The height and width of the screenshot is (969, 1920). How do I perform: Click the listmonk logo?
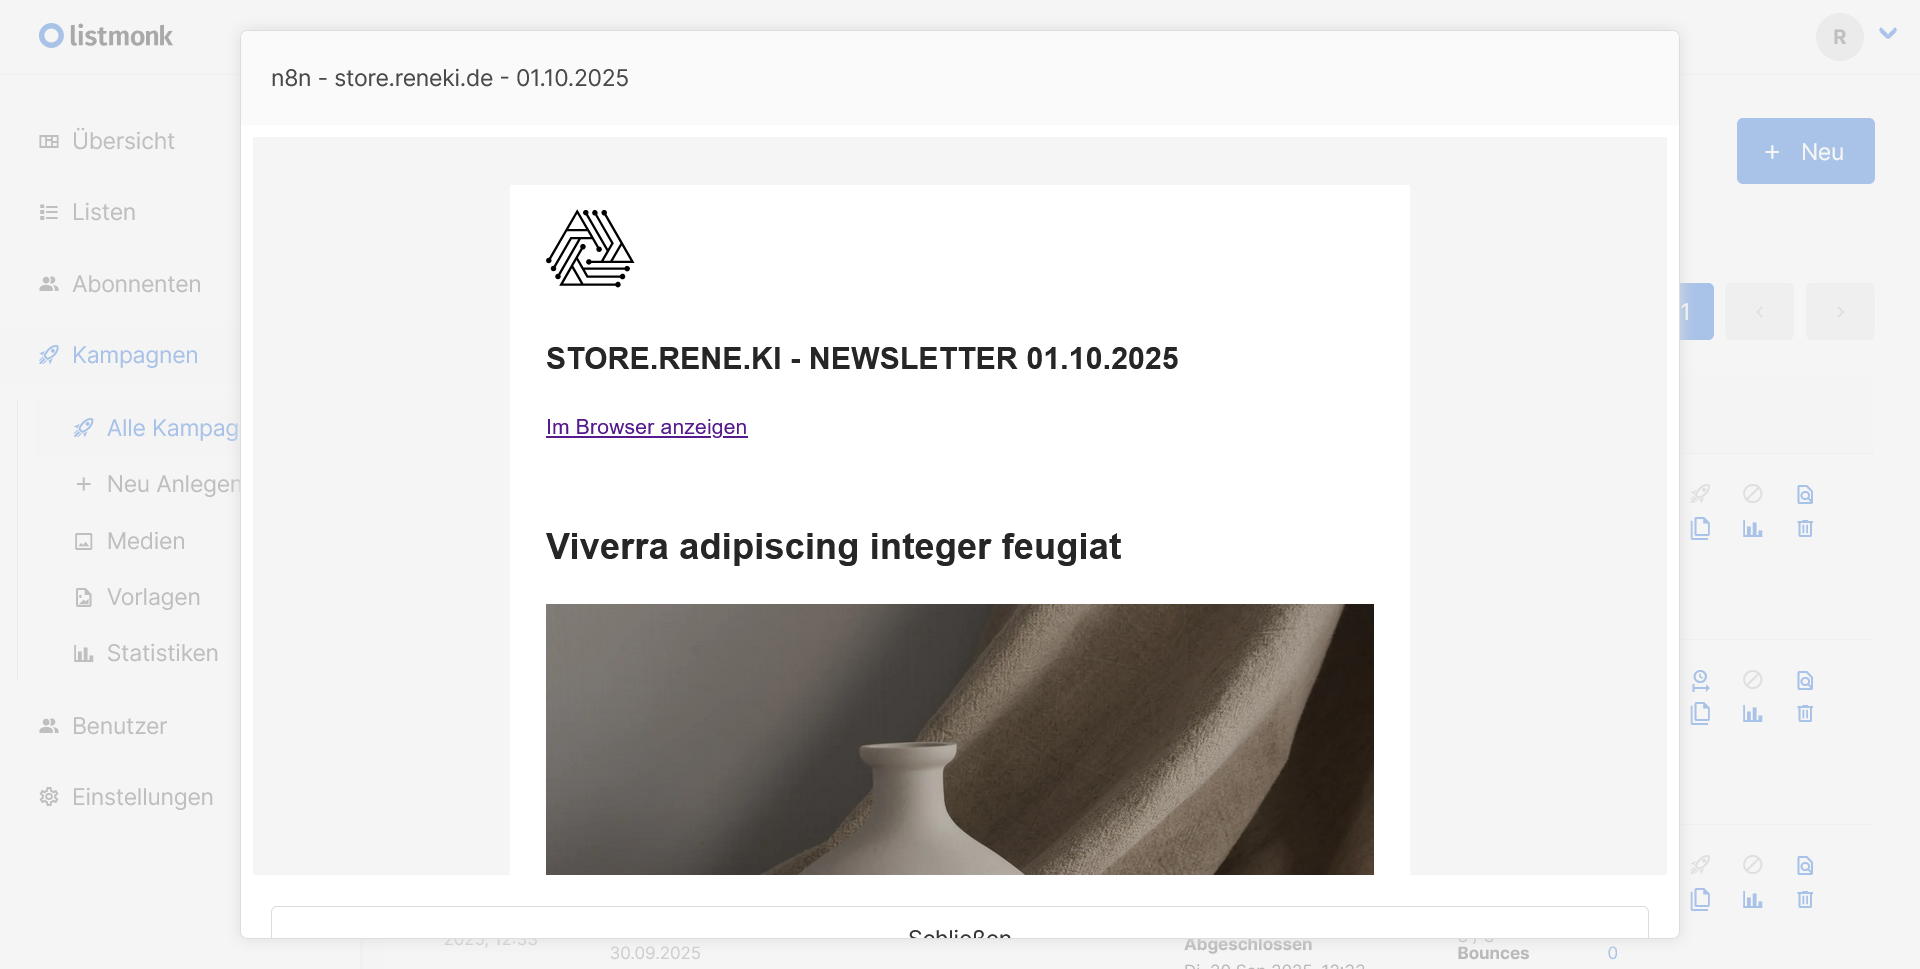click(x=106, y=36)
